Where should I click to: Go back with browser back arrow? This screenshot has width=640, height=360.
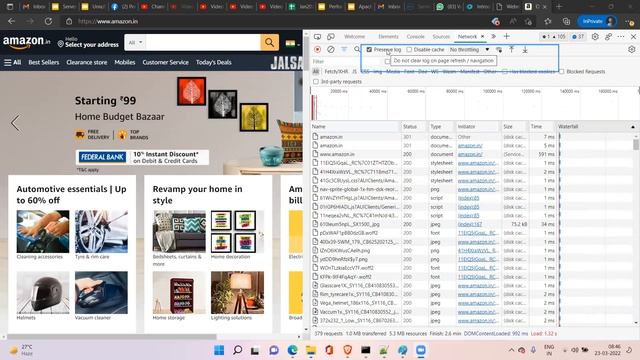click(12, 21)
